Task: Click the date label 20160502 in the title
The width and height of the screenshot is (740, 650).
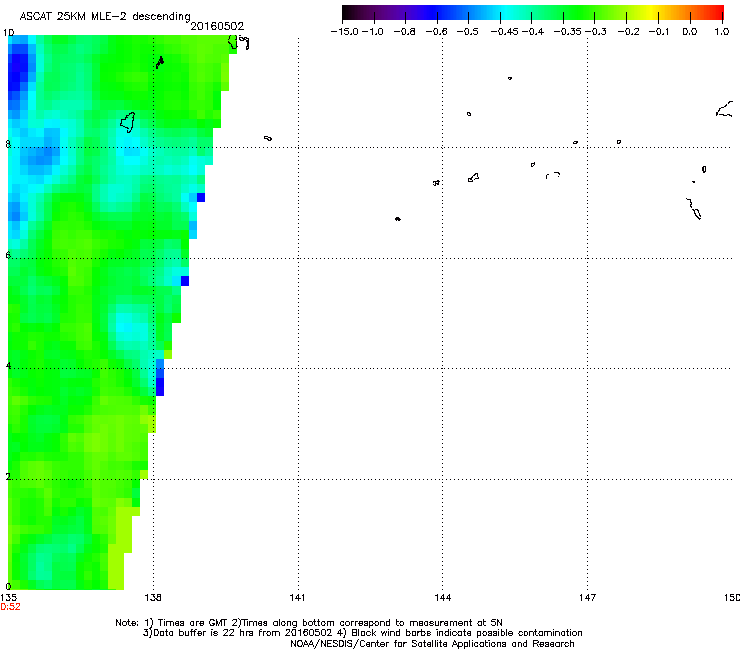Action: [x=217, y=26]
